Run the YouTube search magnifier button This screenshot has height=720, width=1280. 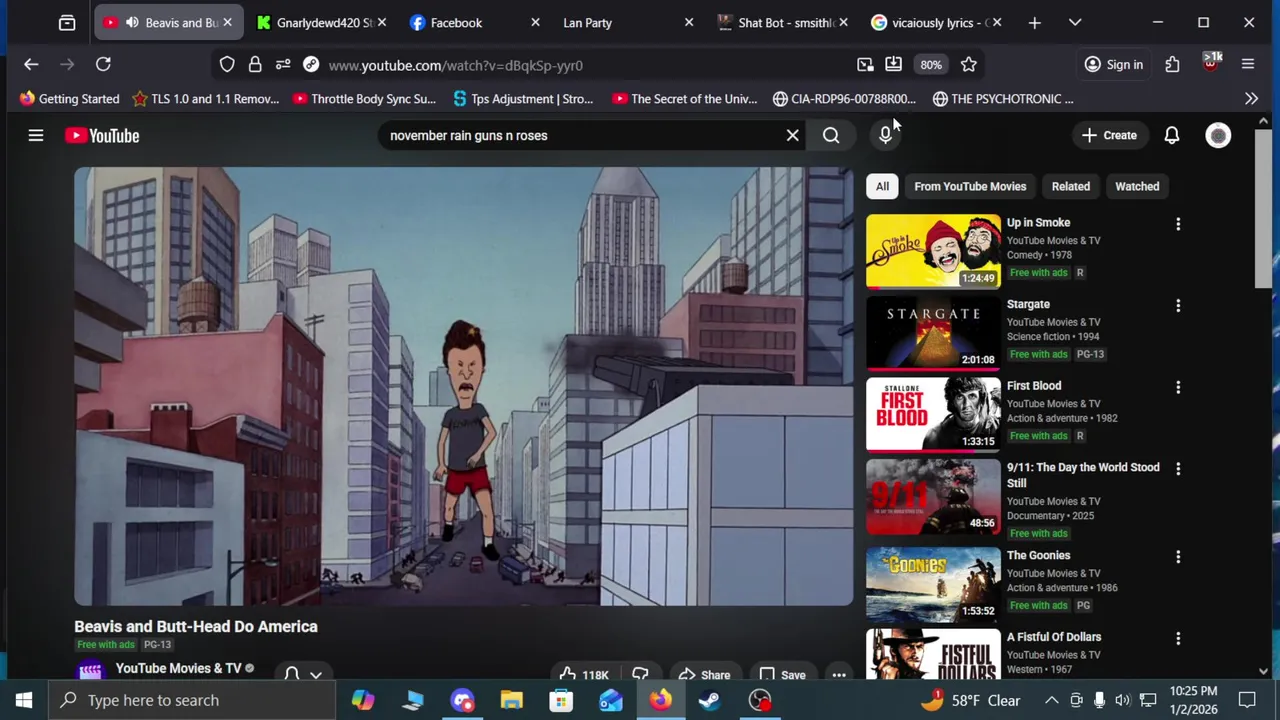point(831,135)
